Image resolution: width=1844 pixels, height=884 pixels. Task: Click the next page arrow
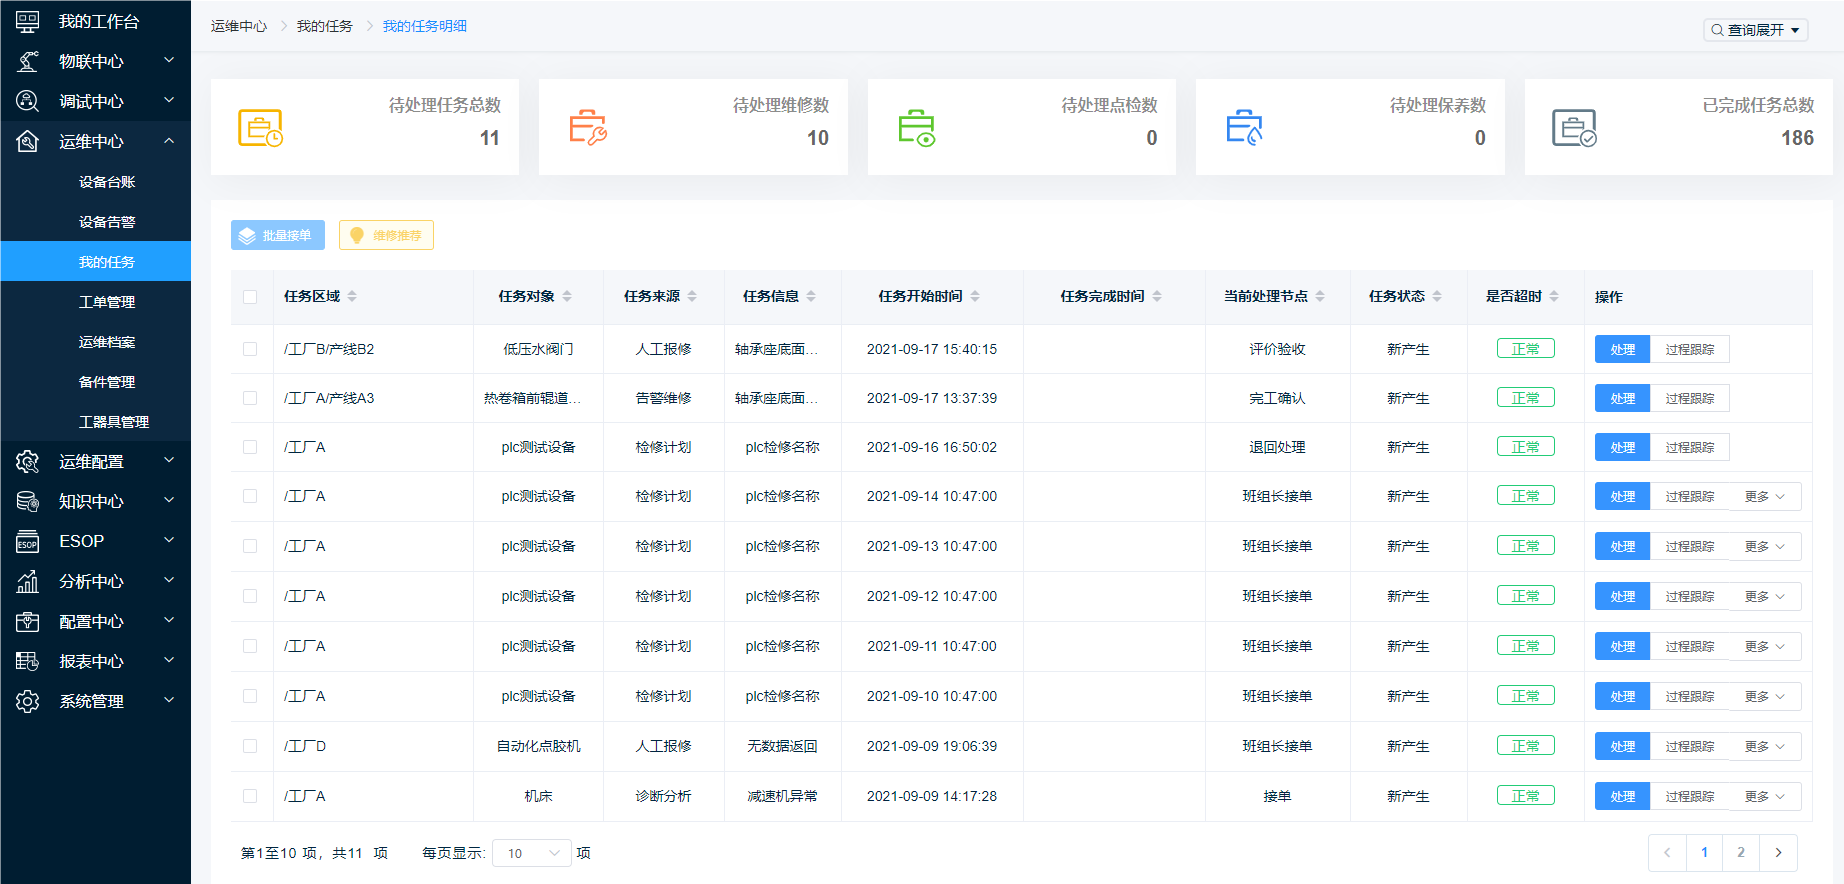1778,853
